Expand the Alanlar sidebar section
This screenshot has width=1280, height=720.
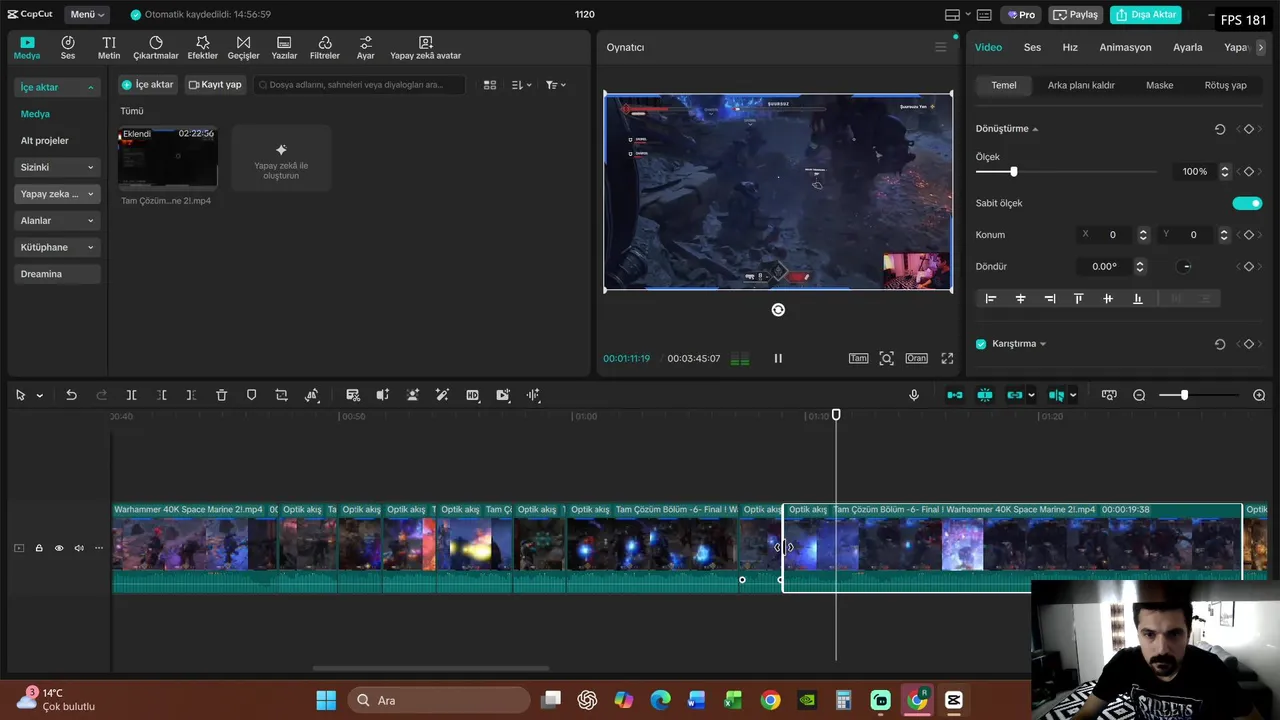click(x=58, y=221)
